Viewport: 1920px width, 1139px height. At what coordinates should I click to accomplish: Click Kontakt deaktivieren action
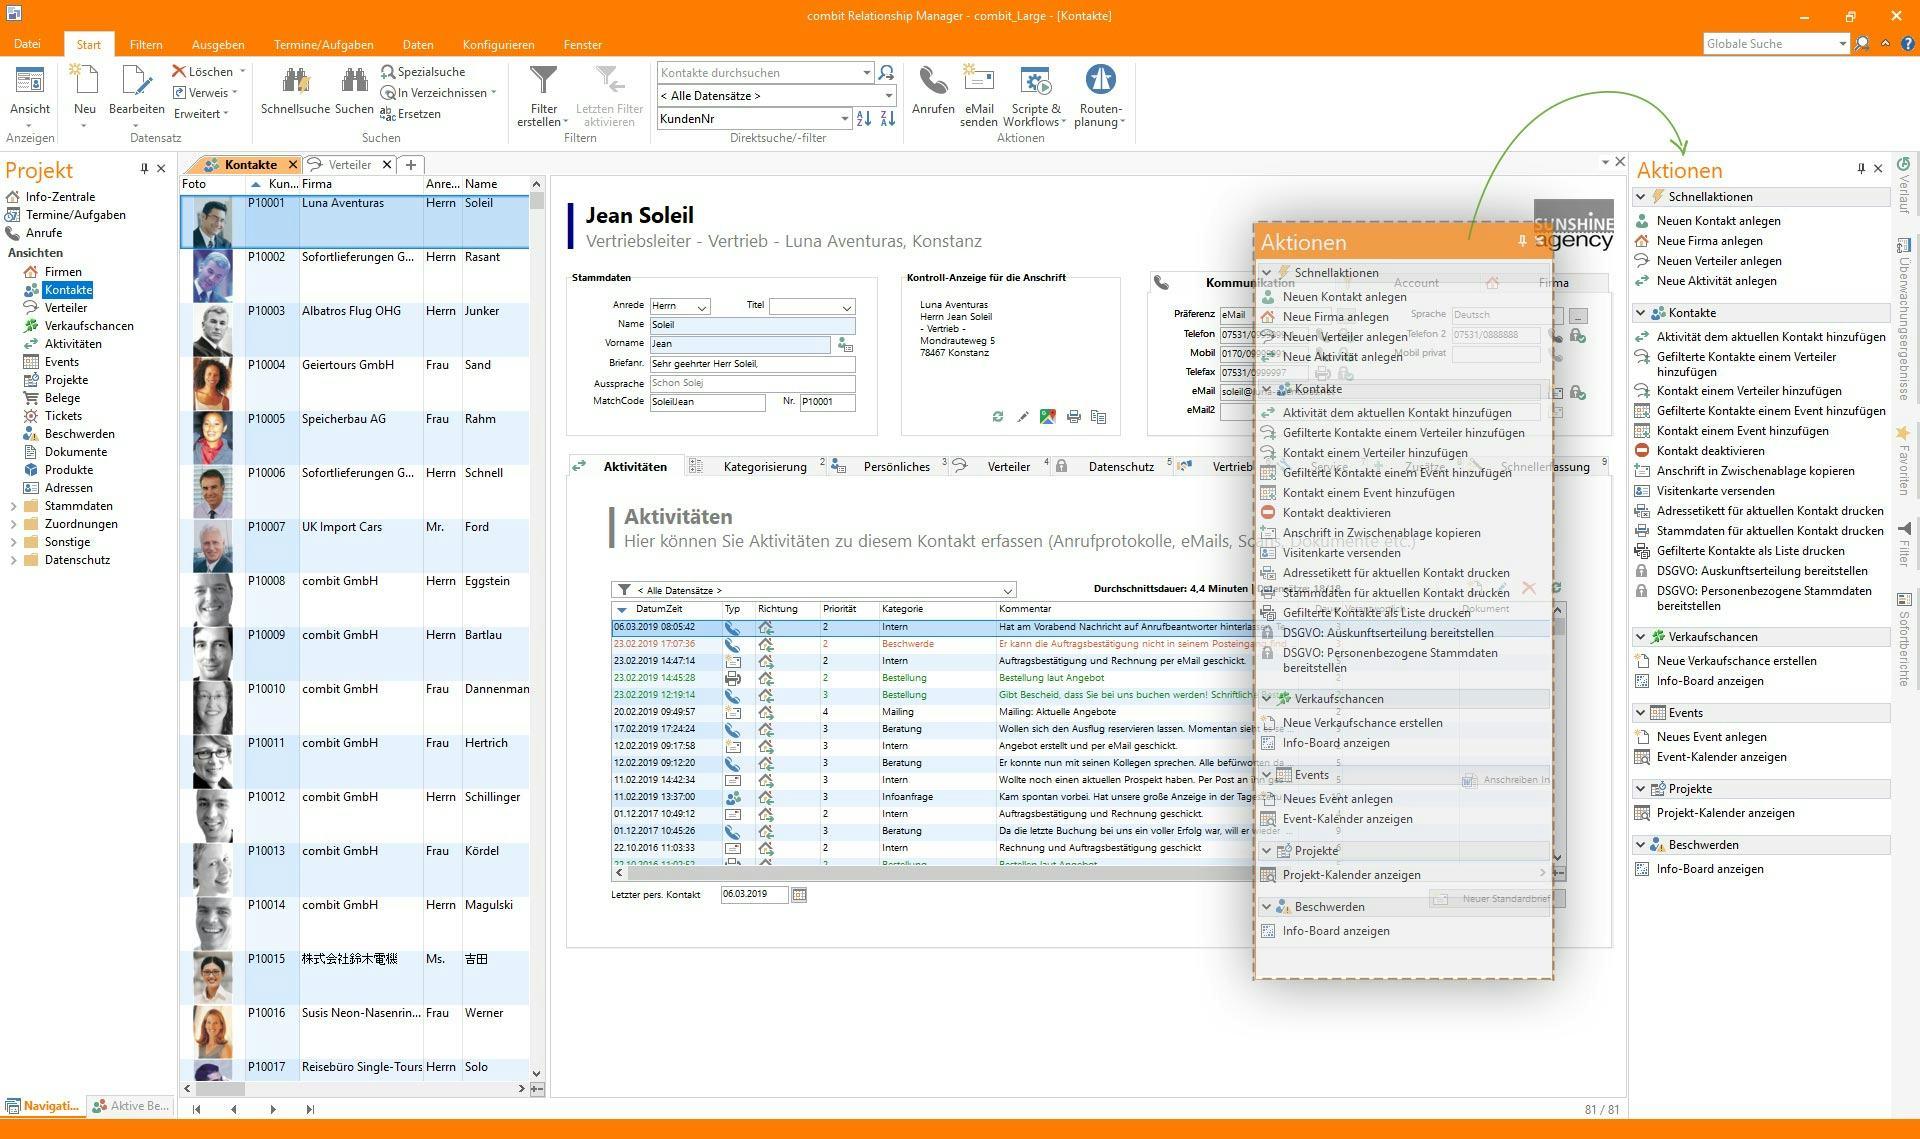pos(1710,451)
